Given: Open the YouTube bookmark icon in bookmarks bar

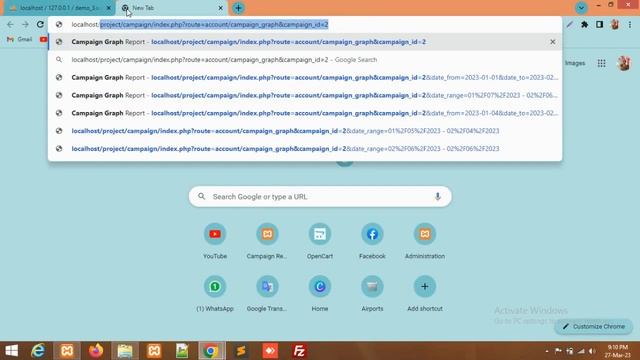Looking at the screenshot, I should click(x=43, y=39).
